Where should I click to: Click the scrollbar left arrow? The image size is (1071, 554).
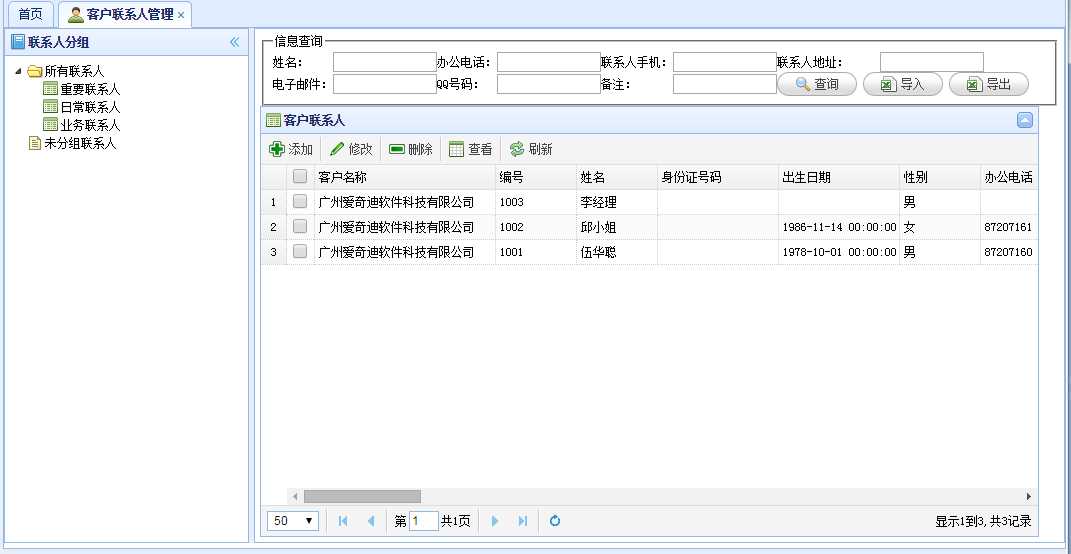[x=295, y=497]
